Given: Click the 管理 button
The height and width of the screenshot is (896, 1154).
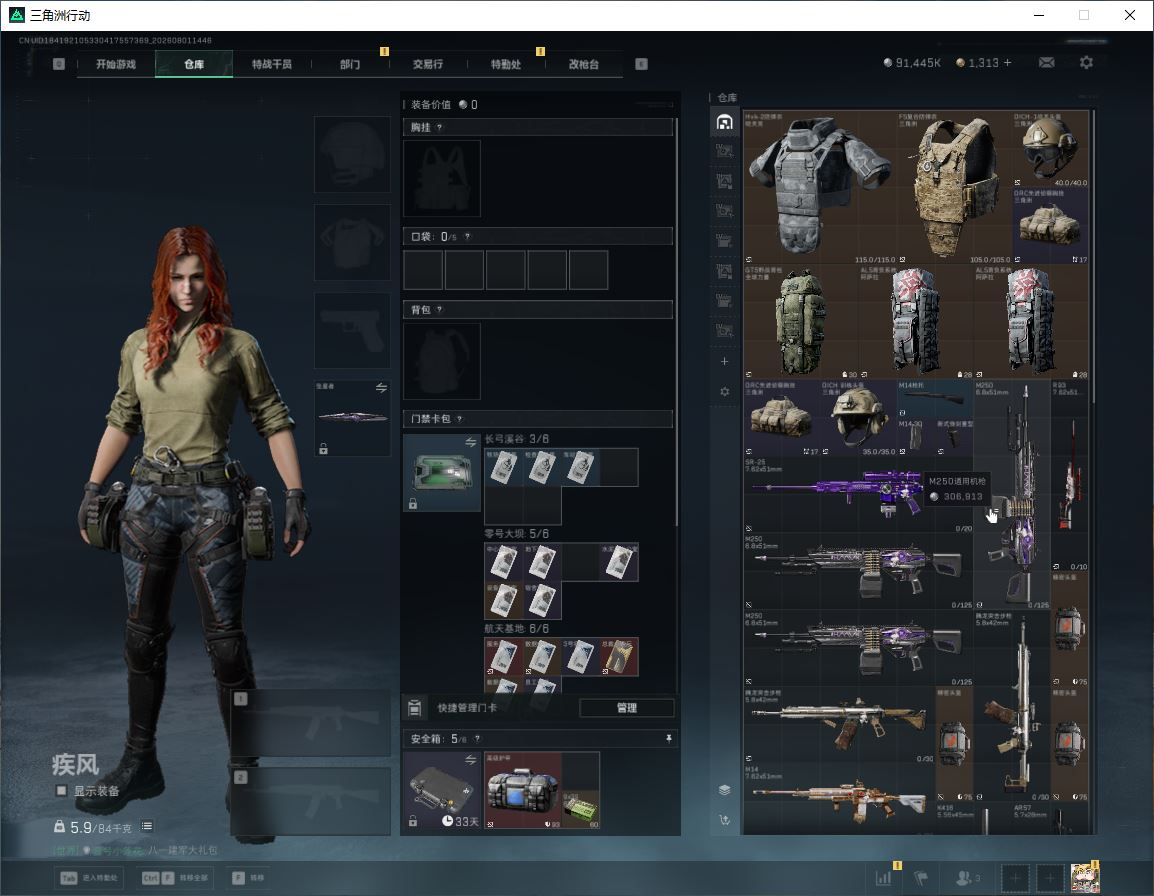Looking at the screenshot, I should tap(626, 708).
